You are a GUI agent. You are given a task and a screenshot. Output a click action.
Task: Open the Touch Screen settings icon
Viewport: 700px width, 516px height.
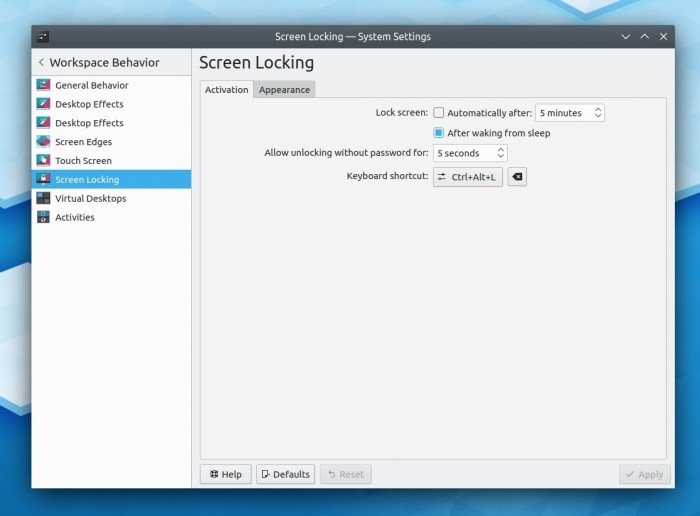[x=43, y=161]
